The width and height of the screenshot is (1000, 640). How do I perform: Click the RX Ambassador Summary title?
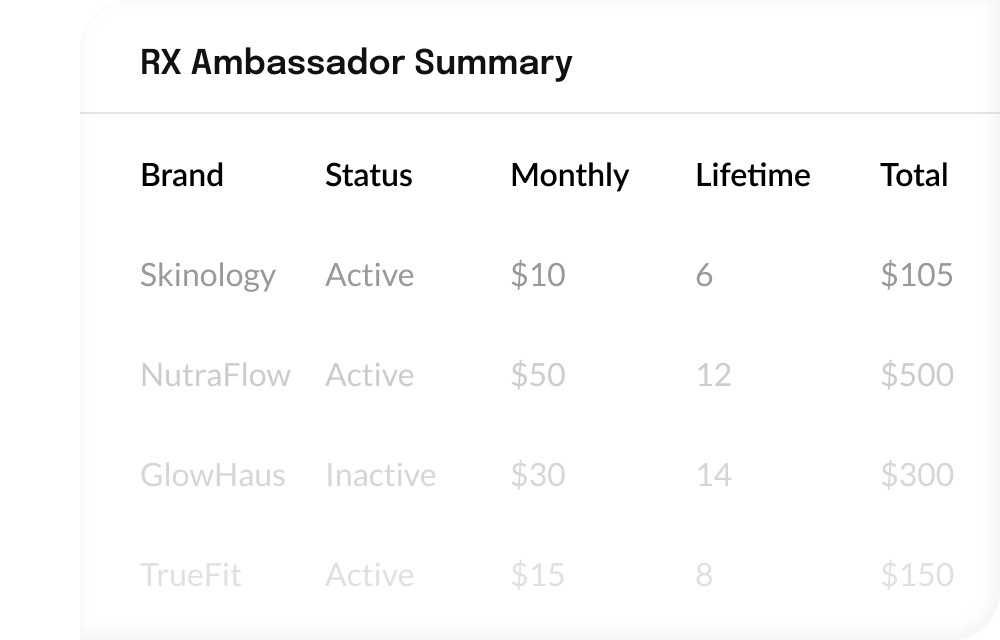[x=356, y=63]
